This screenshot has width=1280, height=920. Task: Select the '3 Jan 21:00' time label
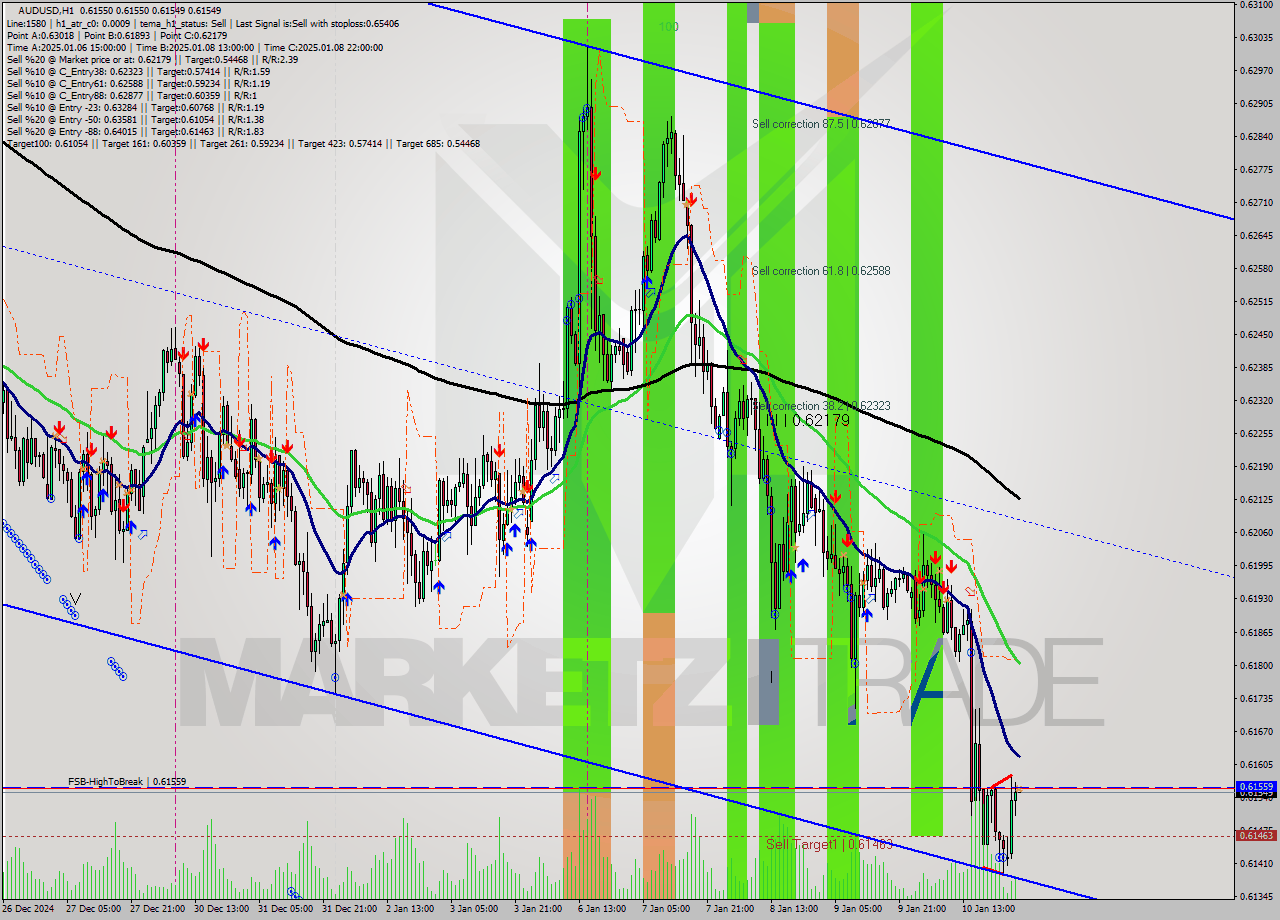(538, 909)
